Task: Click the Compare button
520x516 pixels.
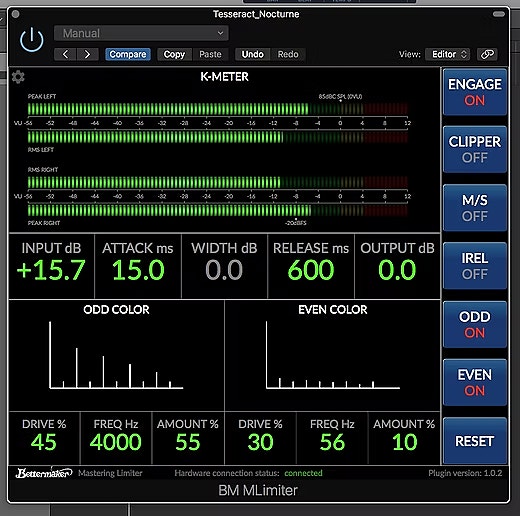Action: [128, 54]
